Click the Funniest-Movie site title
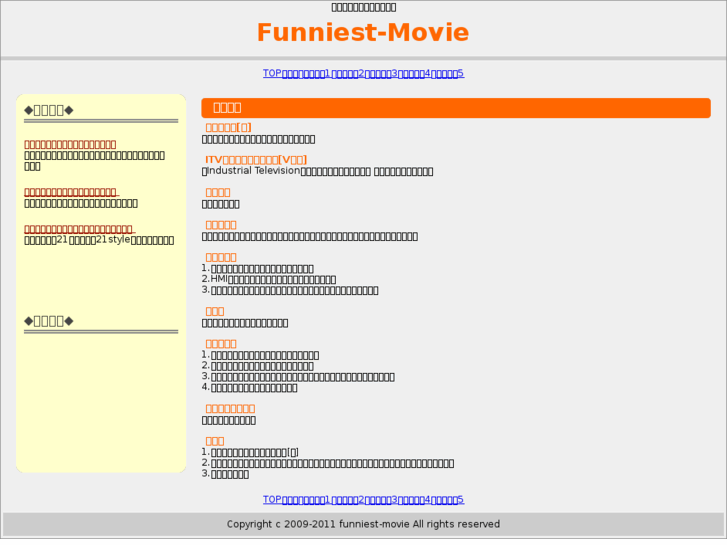This screenshot has height=545, width=727. click(x=363, y=32)
